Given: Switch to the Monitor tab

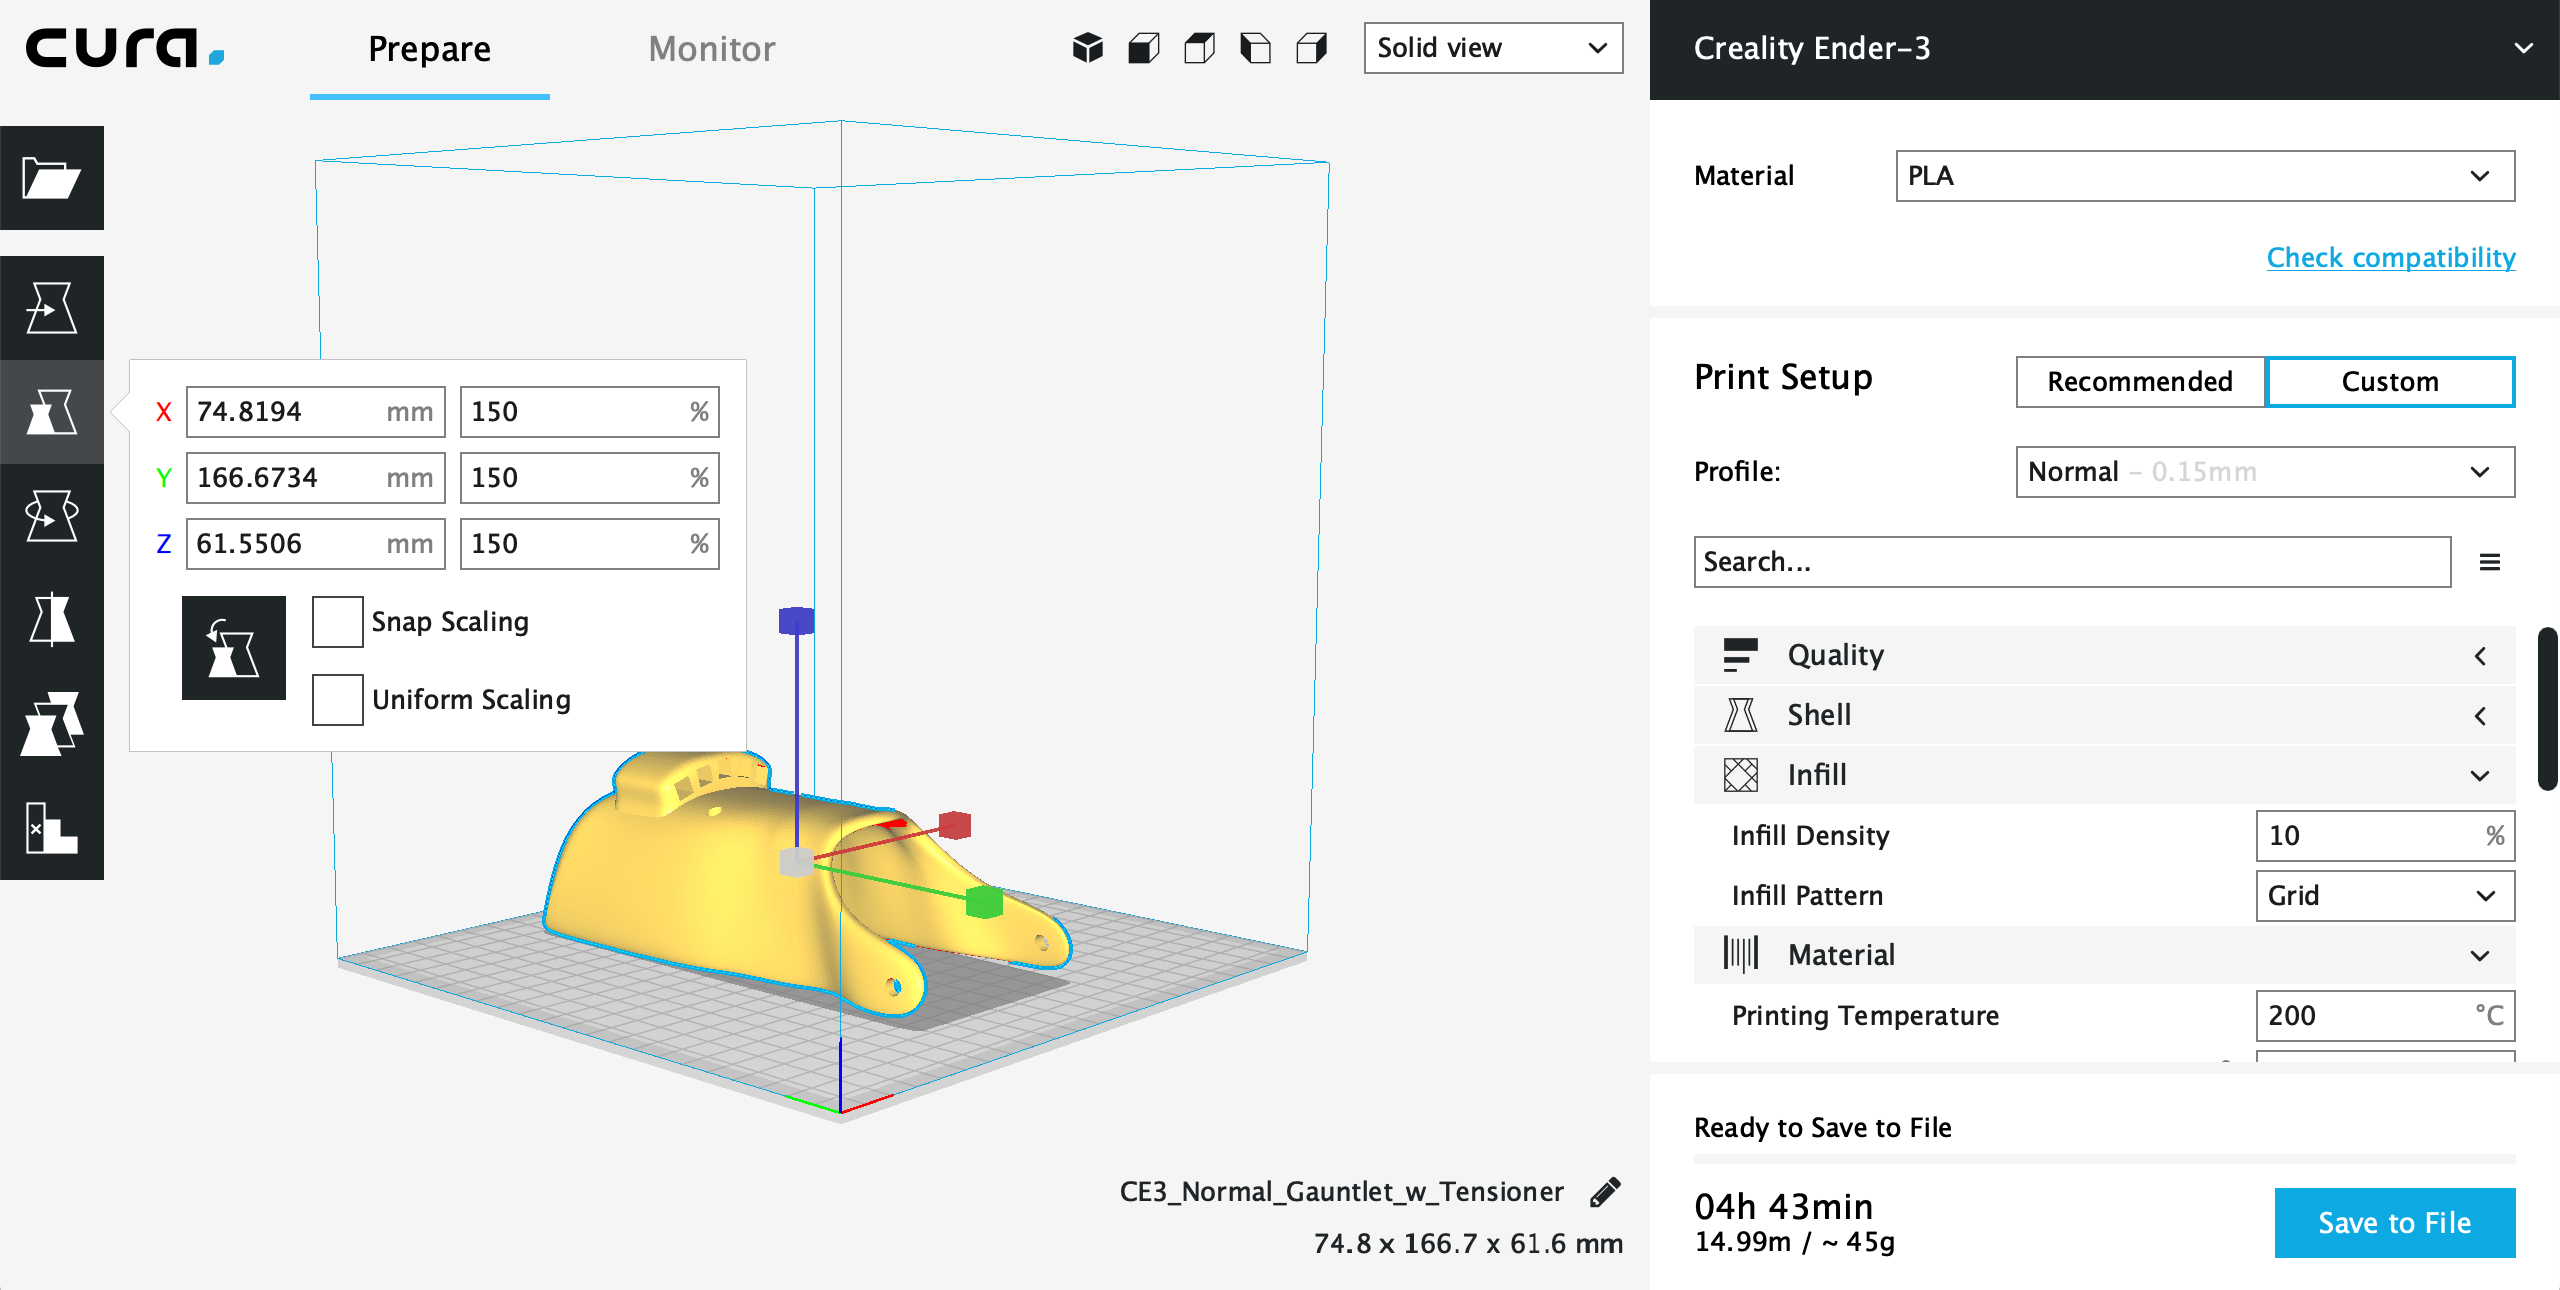Looking at the screenshot, I should coord(711,48).
